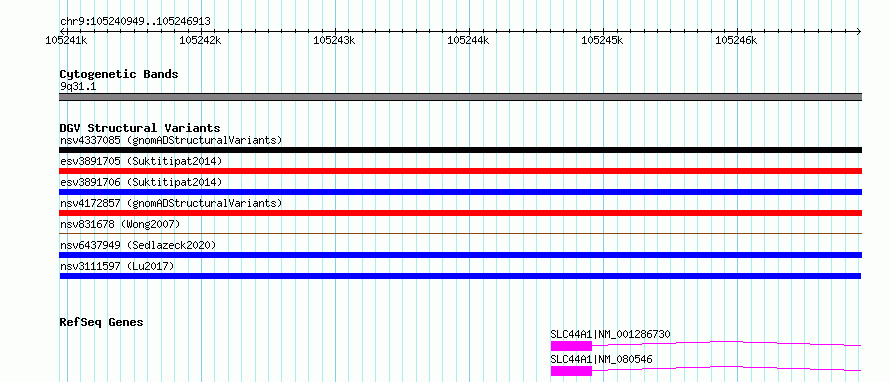Click the DGV Structural Variants track title

[x=140, y=128]
